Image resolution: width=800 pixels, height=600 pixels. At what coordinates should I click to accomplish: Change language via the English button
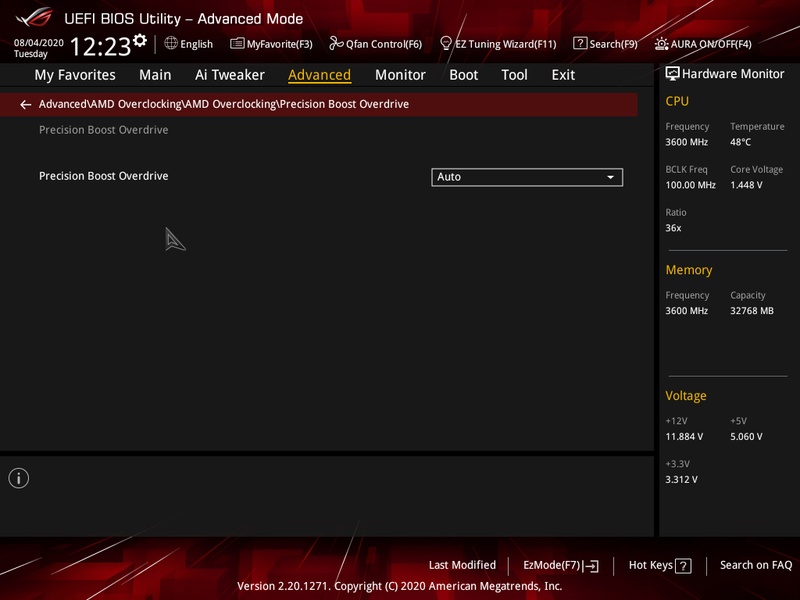point(189,44)
